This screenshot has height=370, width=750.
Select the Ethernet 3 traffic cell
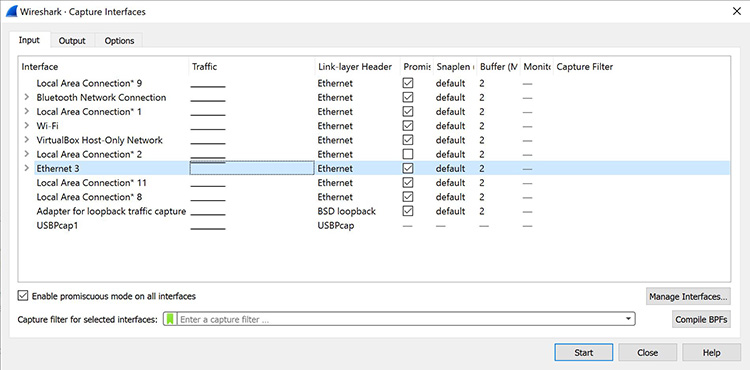tap(252, 168)
